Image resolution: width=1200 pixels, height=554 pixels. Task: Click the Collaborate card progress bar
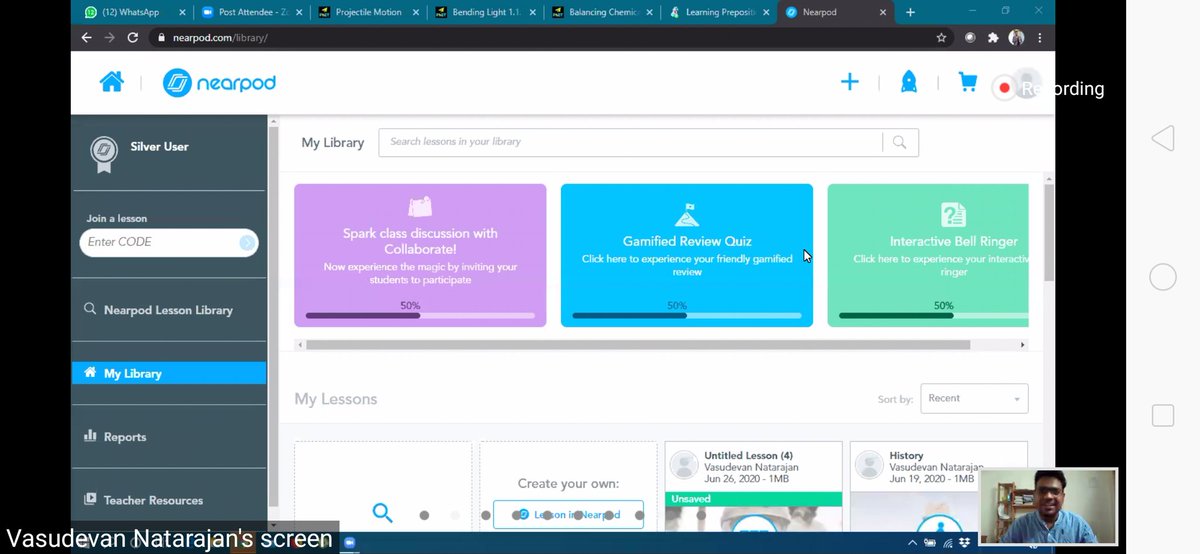tap(420, 315)
